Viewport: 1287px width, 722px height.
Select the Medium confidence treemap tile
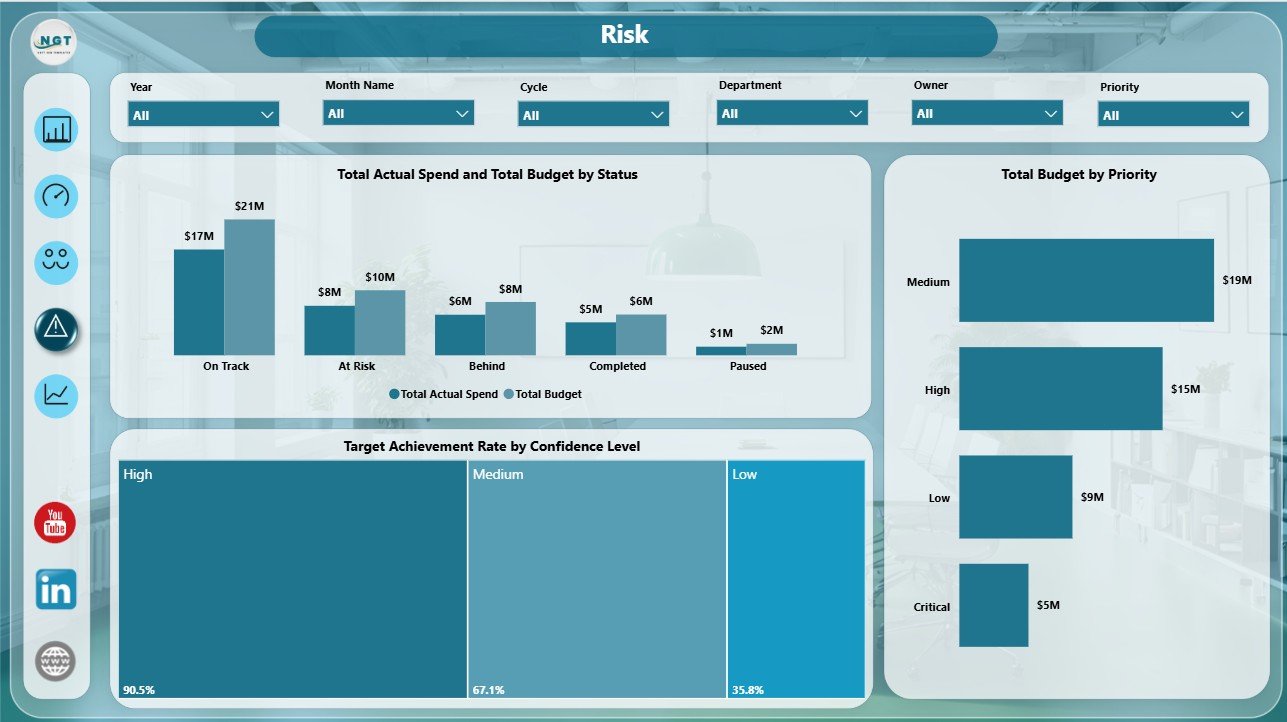coord(597,579)
